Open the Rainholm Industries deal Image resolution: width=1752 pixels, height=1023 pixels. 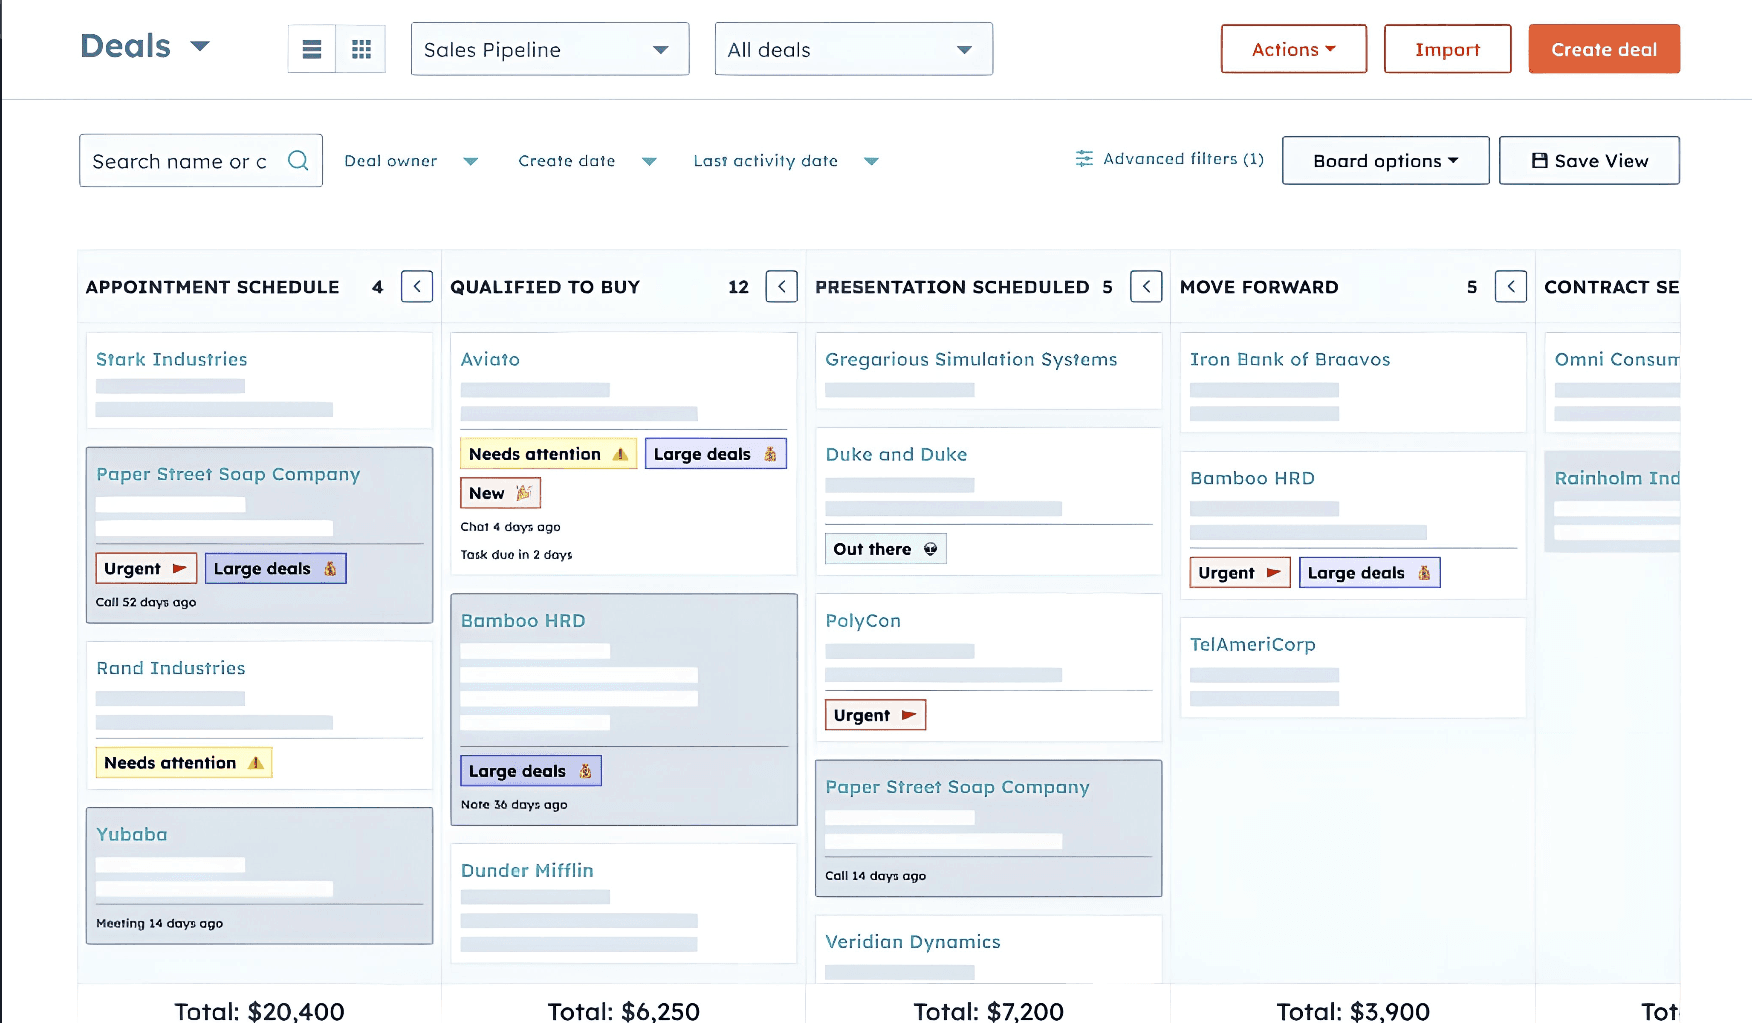point(1617,478)
